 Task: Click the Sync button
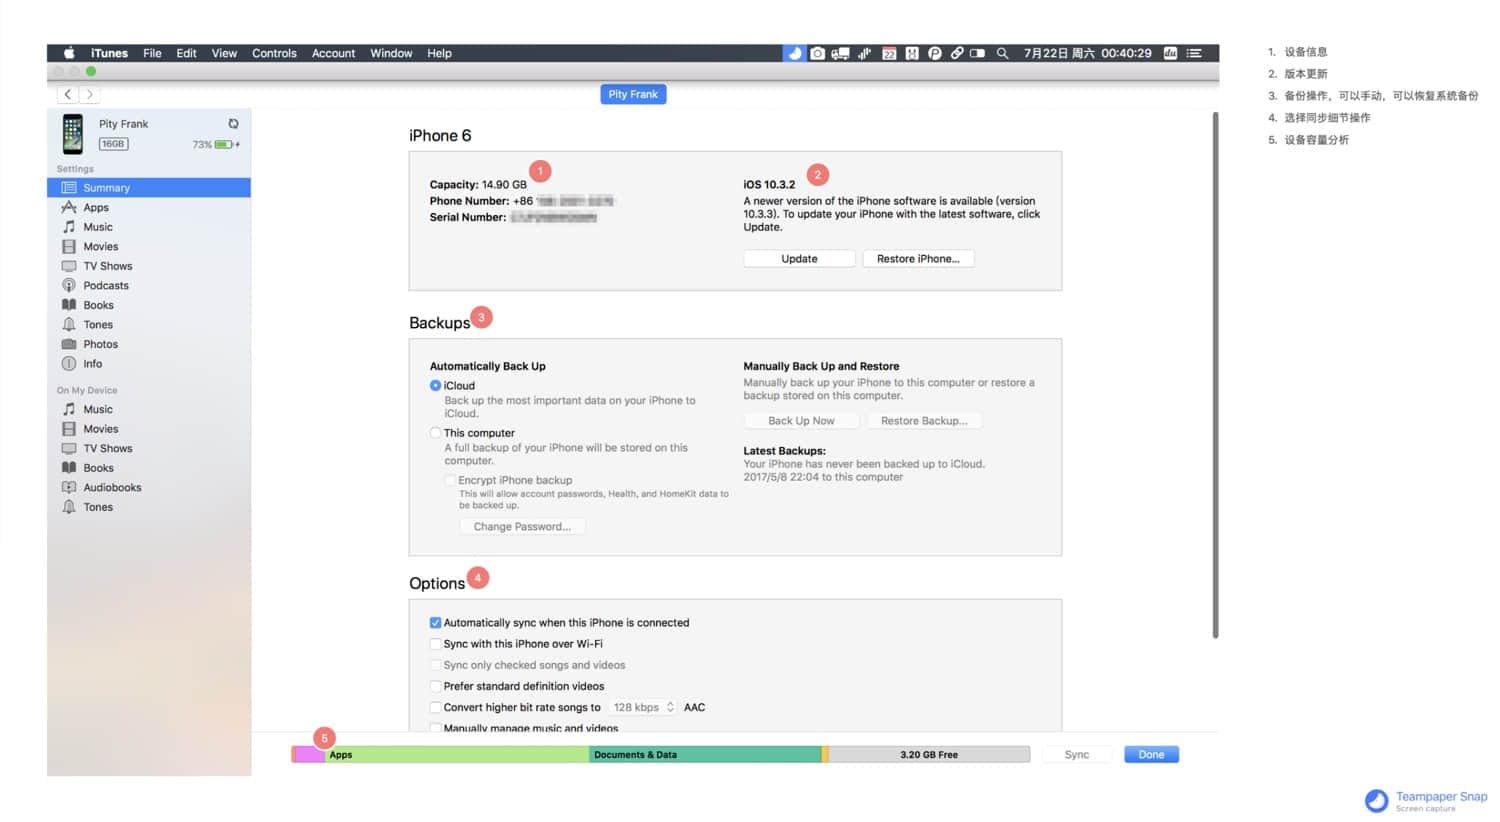pos(1077,755)
